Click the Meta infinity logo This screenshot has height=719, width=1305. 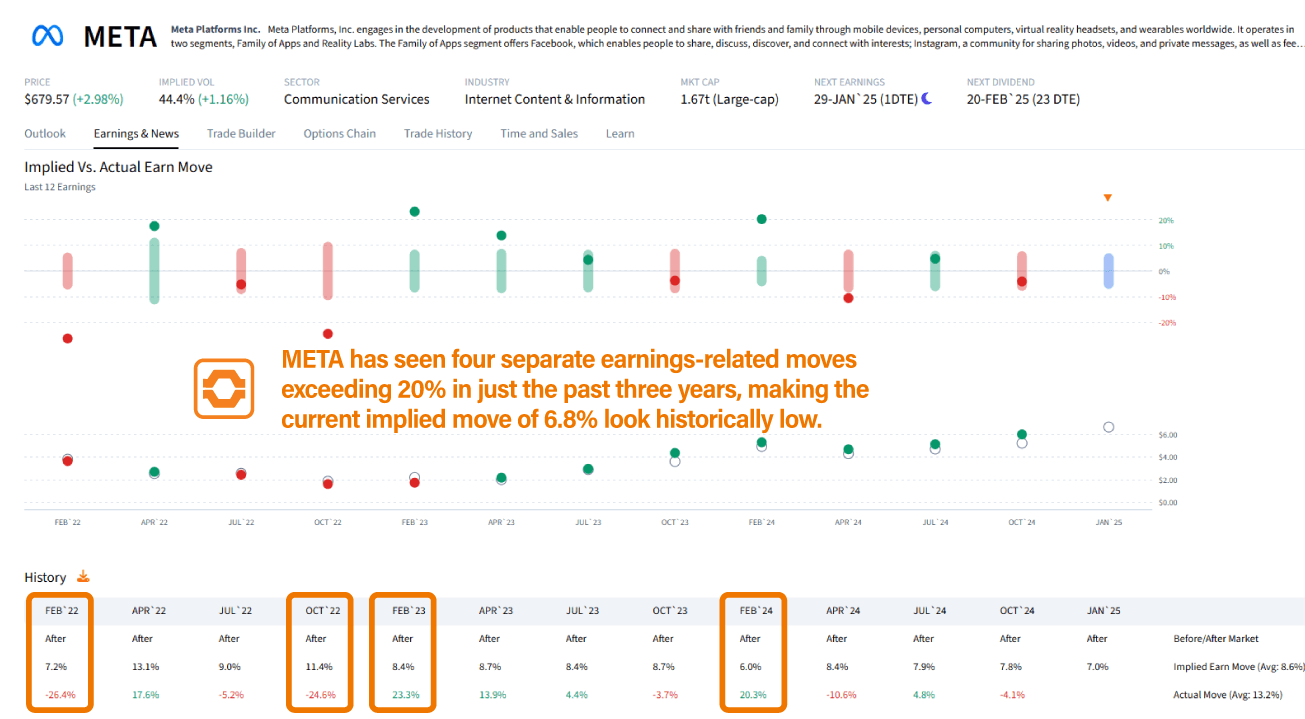pyautogui.click(x=47, y=37)
